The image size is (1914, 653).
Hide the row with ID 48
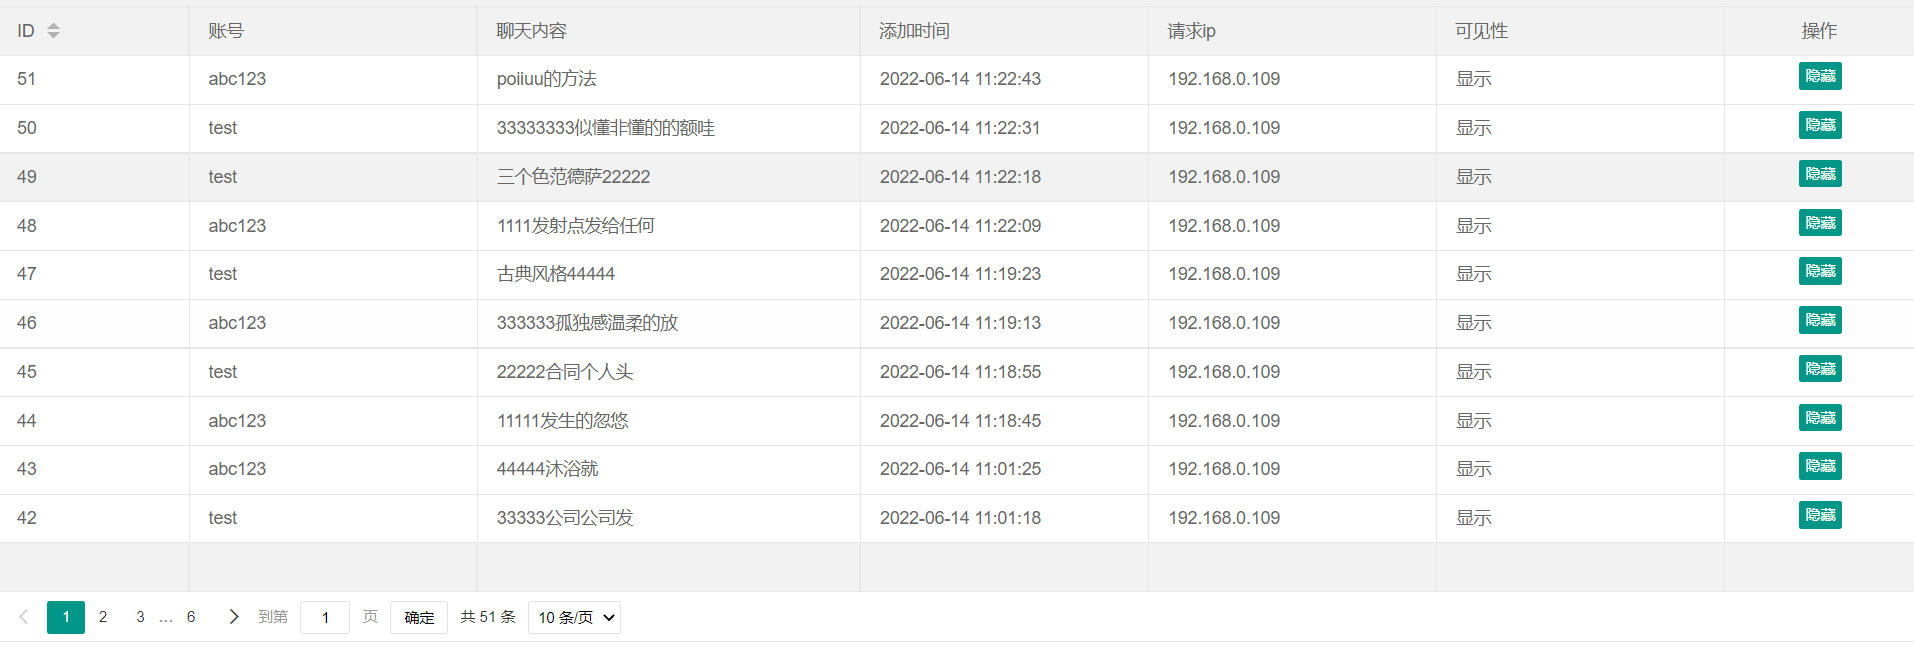point(1819,223)
